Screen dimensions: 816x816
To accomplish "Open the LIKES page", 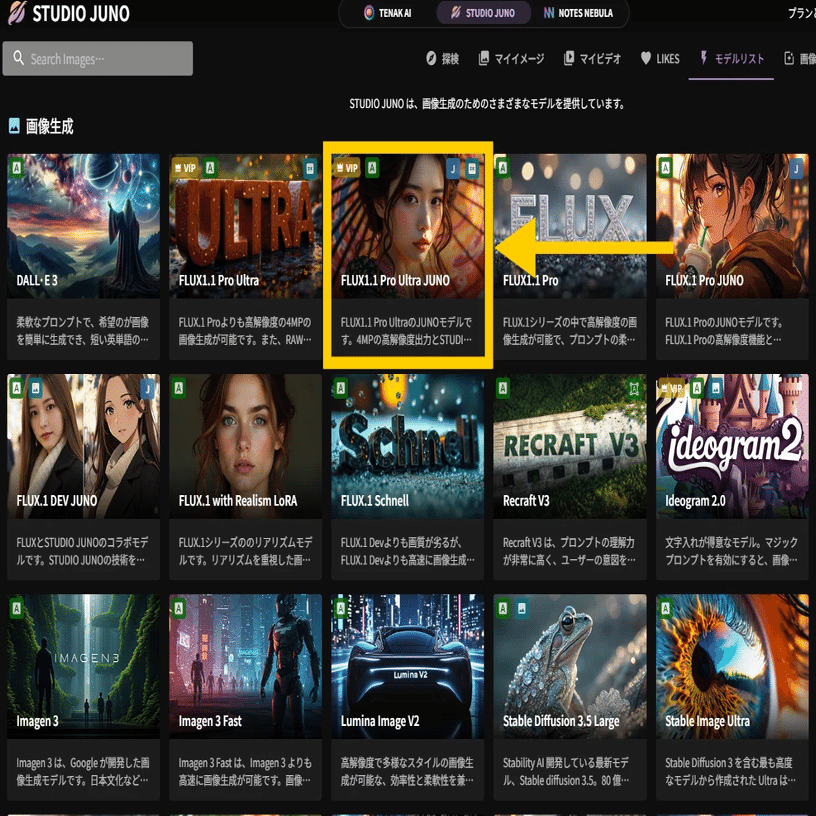I will pos(660,58).
